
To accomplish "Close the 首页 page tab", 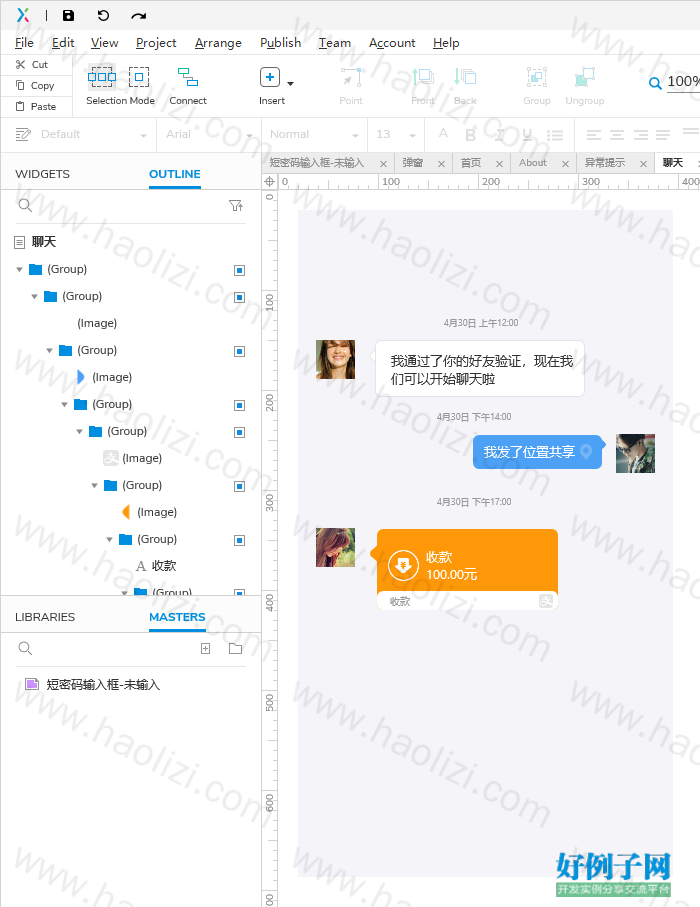I will pos(499,164).
